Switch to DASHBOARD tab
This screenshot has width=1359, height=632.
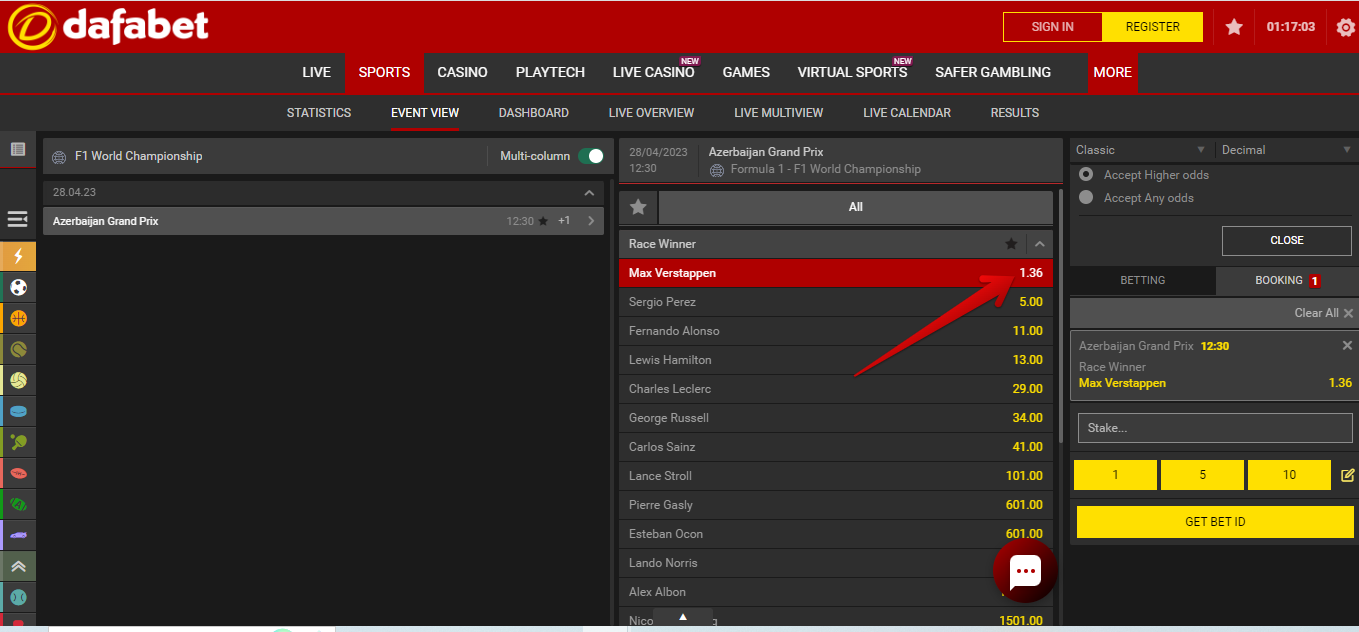[534, 113]
